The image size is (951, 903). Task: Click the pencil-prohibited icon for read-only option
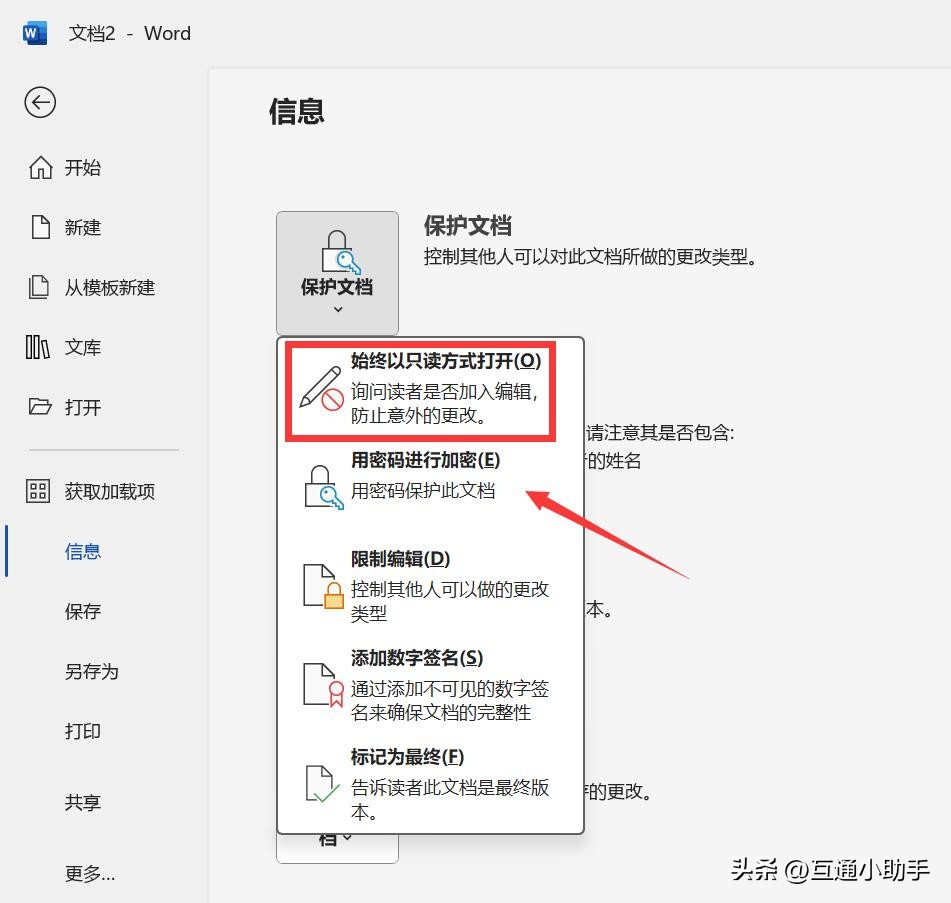pos(321,389)
